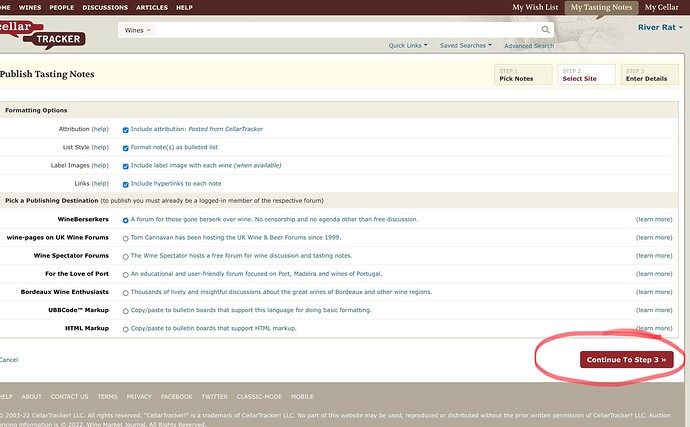Toggle Include attribution checkbox

point(125,130)
